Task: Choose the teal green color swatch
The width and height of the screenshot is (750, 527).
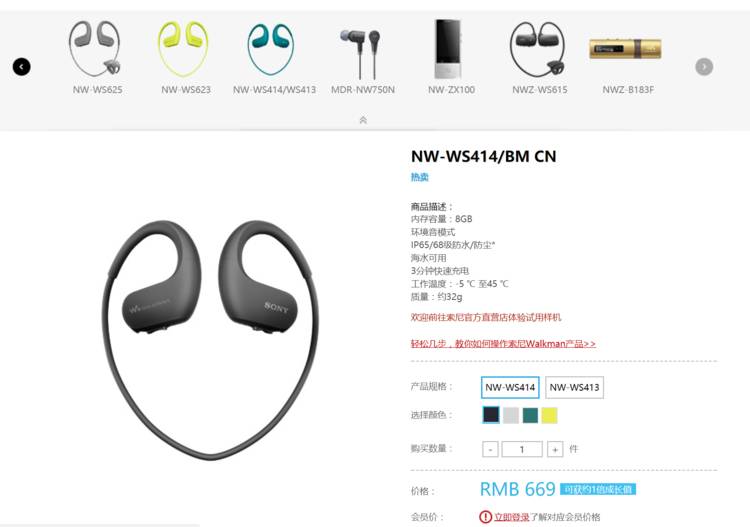Action: 530,415
